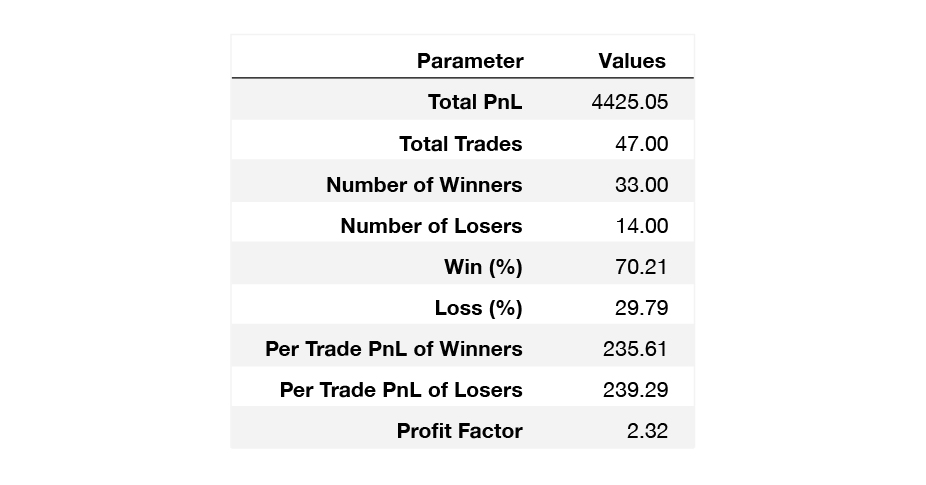Select the Total Trades row label
The width and height of the screenshot is (926, 485).
(461, 144)
